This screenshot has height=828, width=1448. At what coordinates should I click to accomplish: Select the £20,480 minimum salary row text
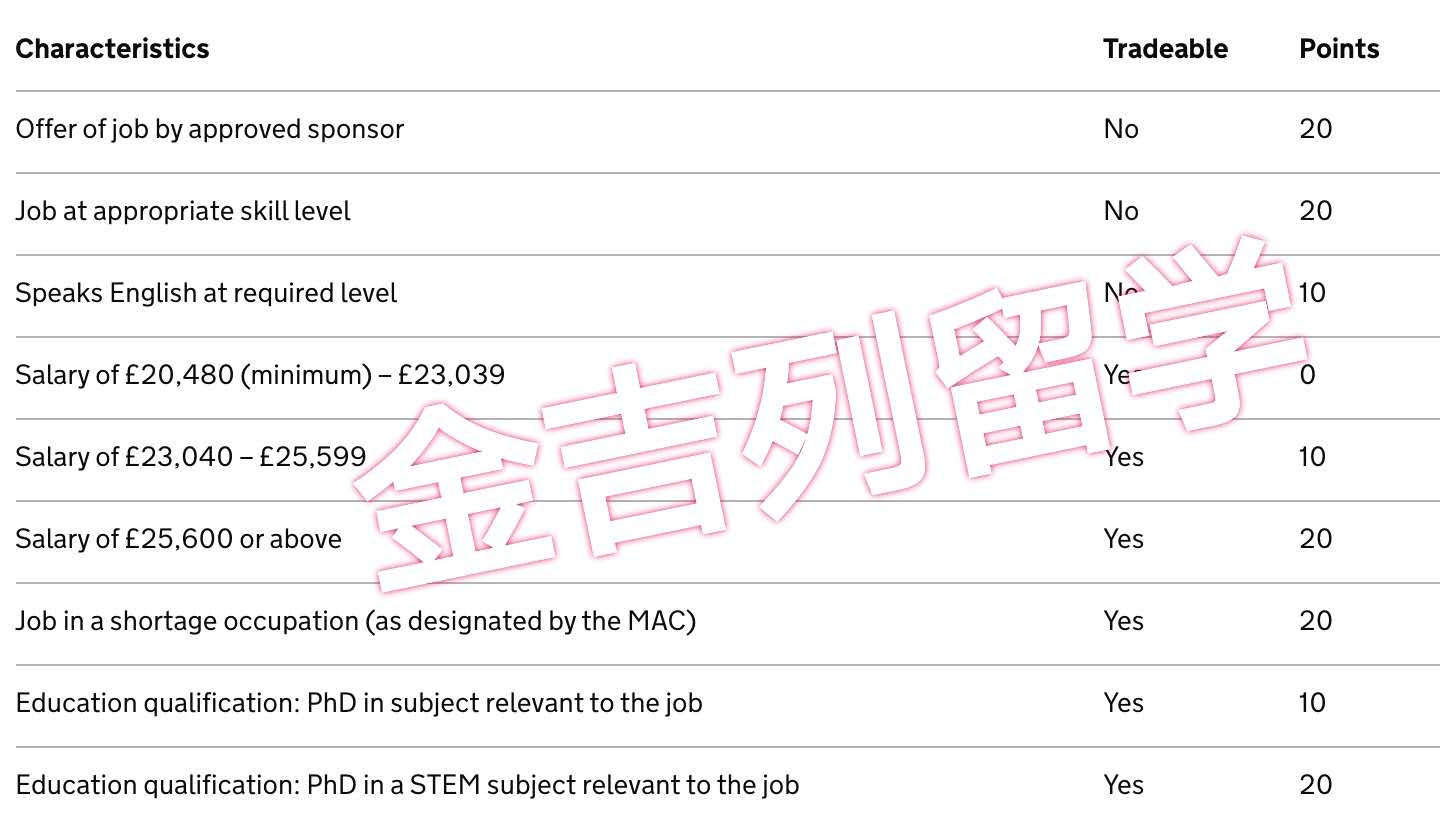[x=260, y=375]
